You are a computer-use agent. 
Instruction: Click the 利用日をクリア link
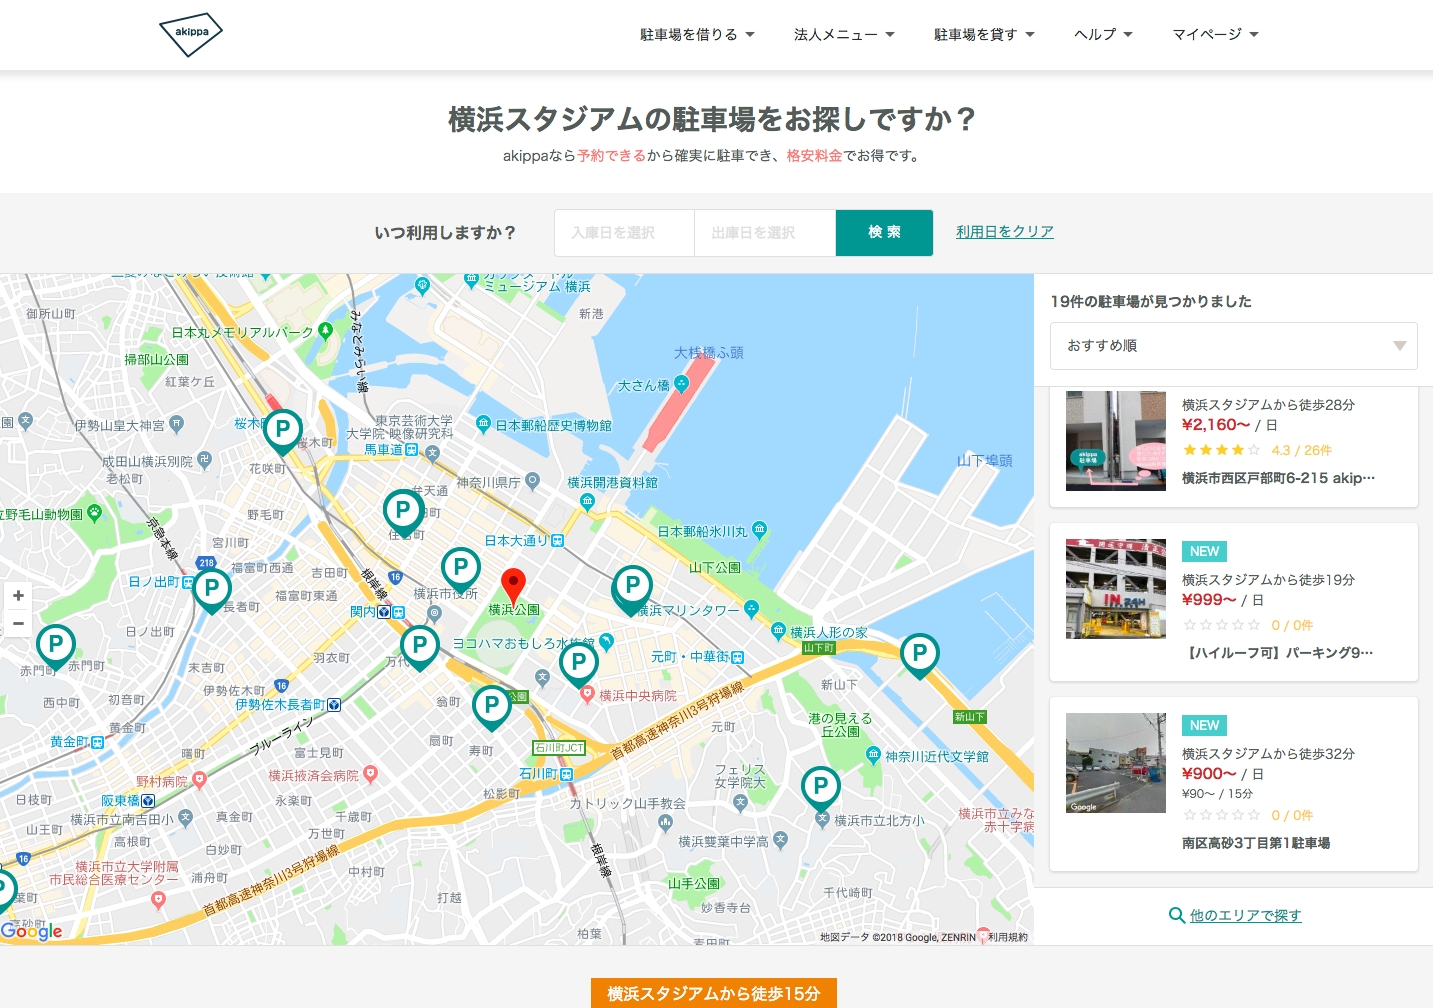click(x=1004, y=232)
